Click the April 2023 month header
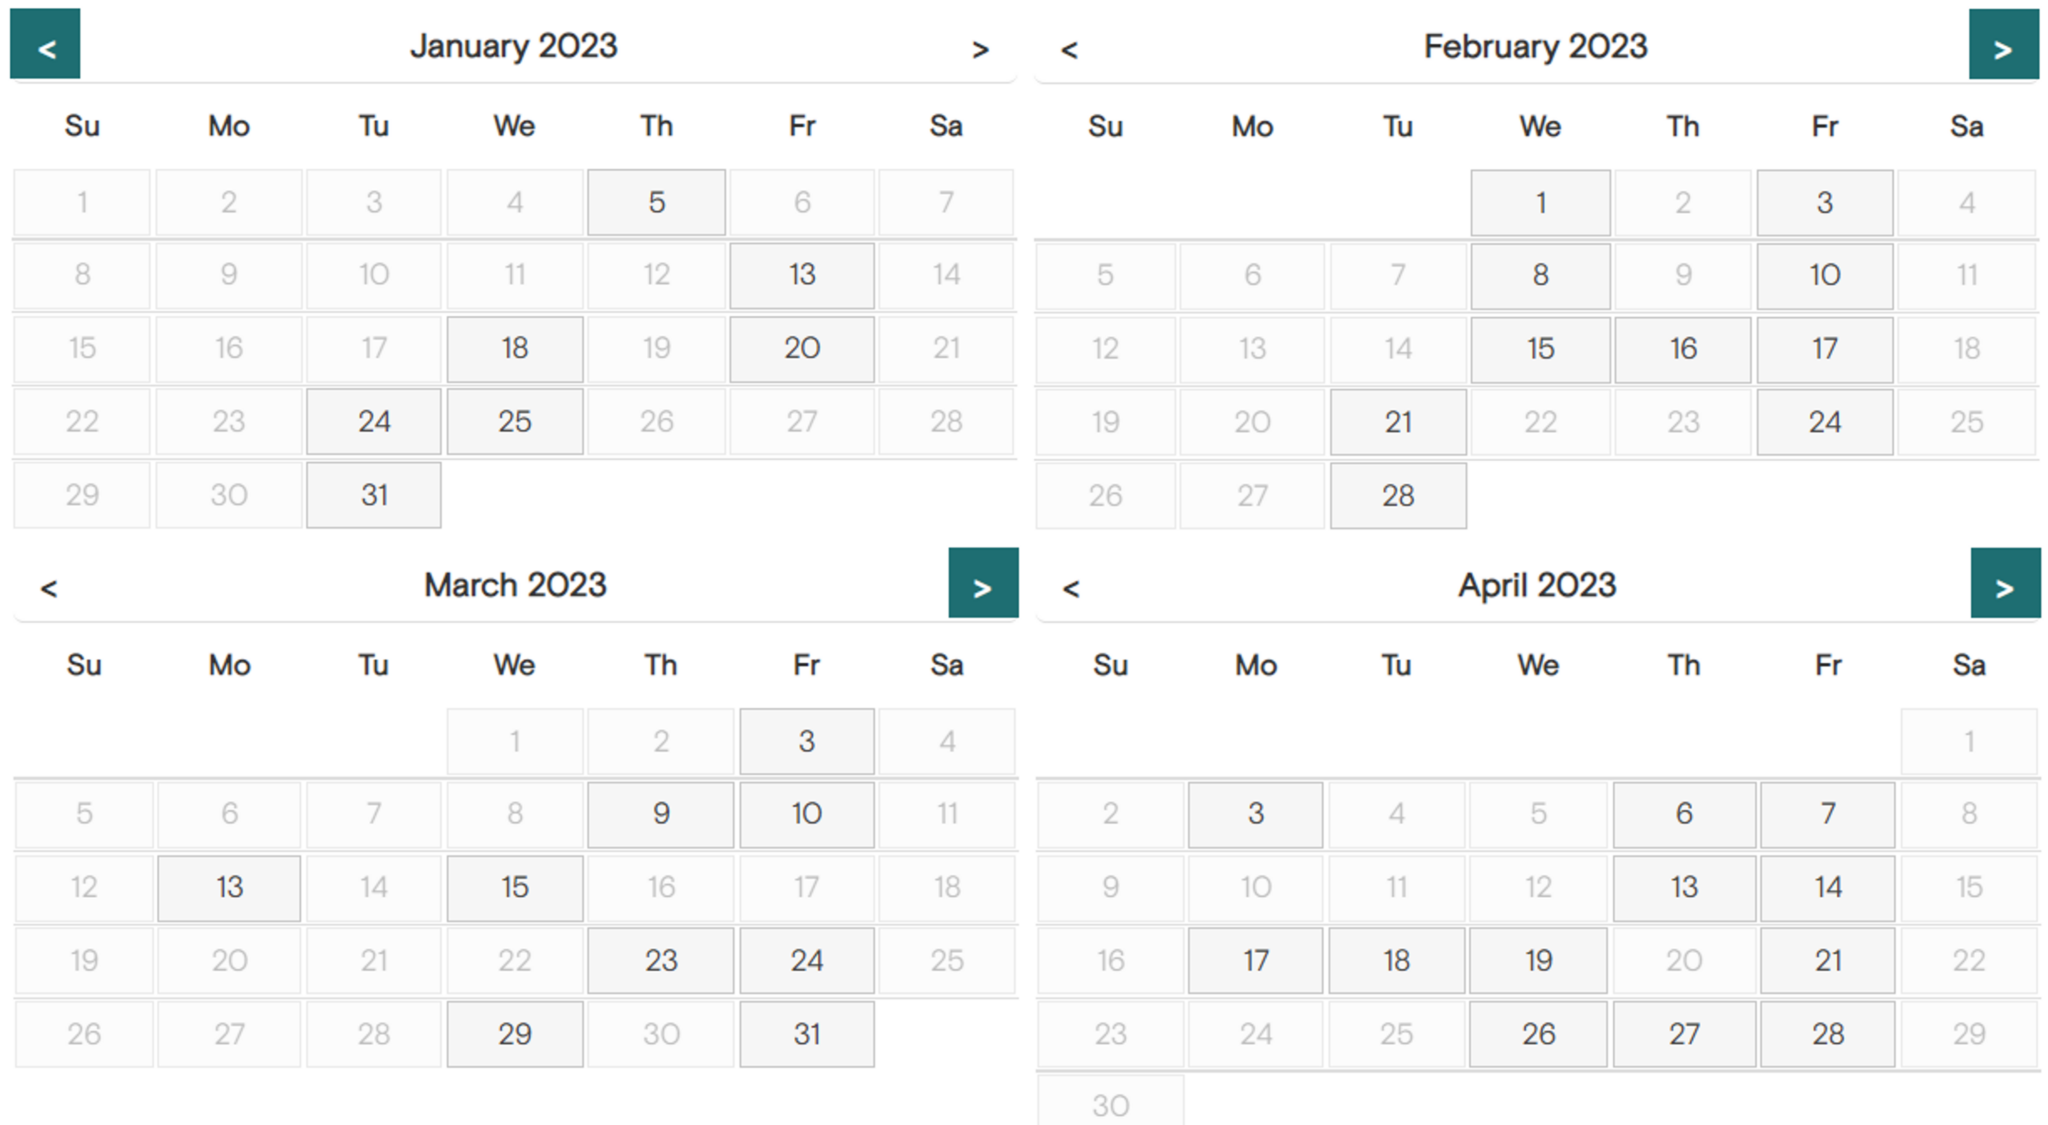This screenshot has width=2048, height=1125. 1538,583
